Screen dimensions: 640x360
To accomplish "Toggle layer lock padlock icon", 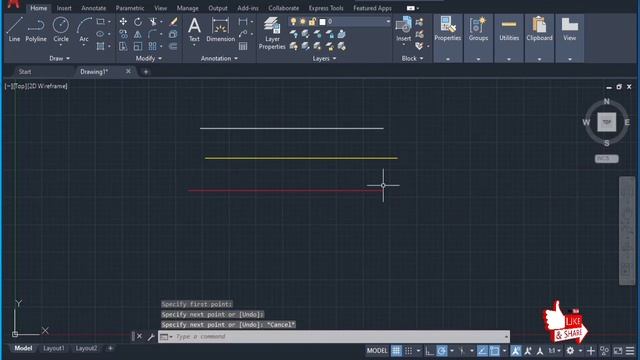I will point(312,22).
